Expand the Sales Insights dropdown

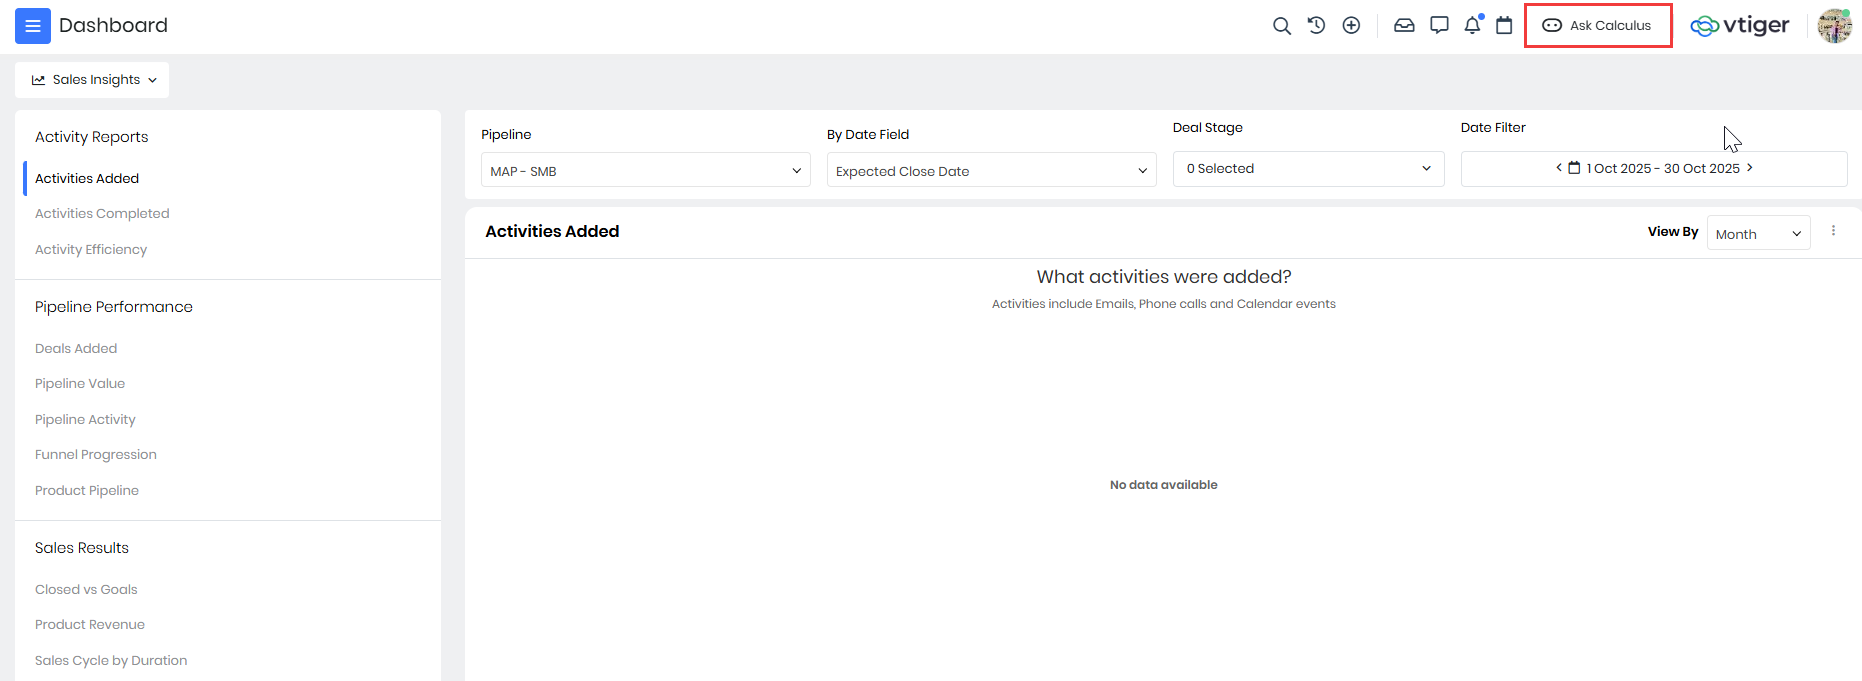(92, 80)
